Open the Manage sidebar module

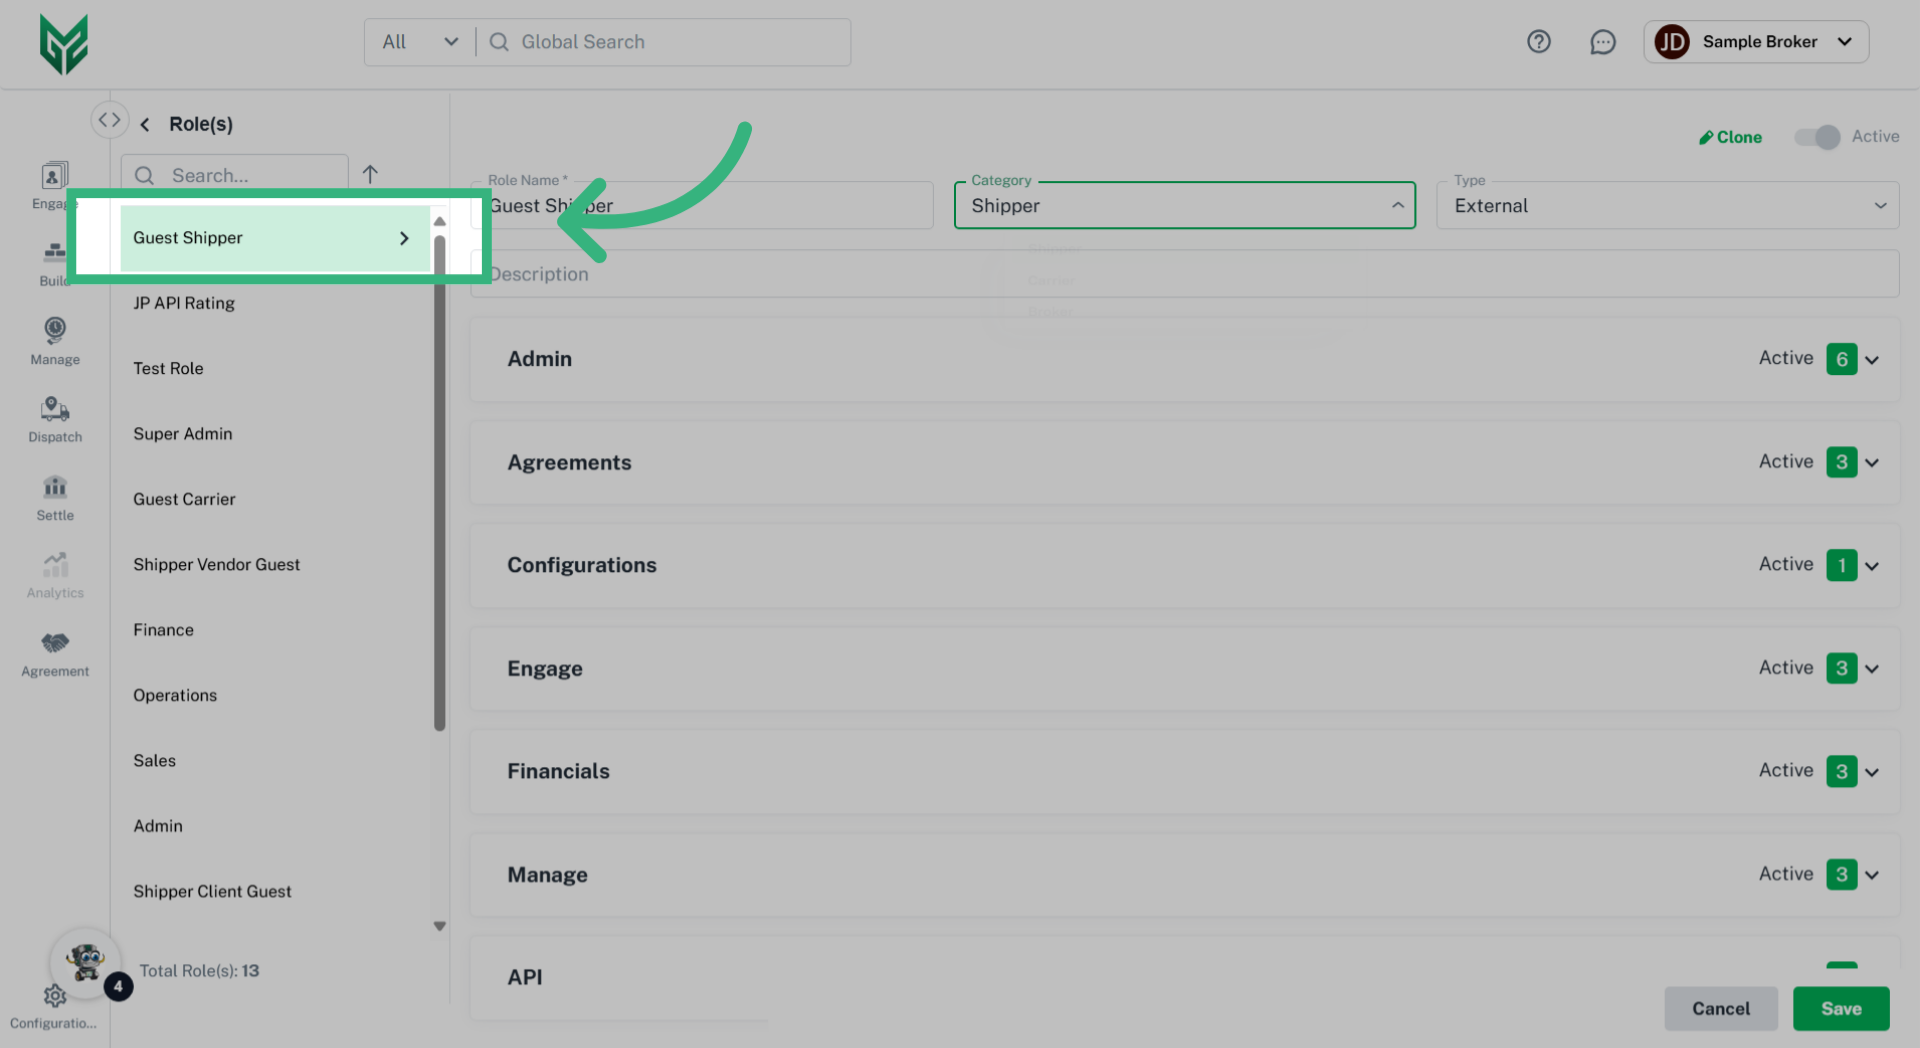click(x=55, y=340)
